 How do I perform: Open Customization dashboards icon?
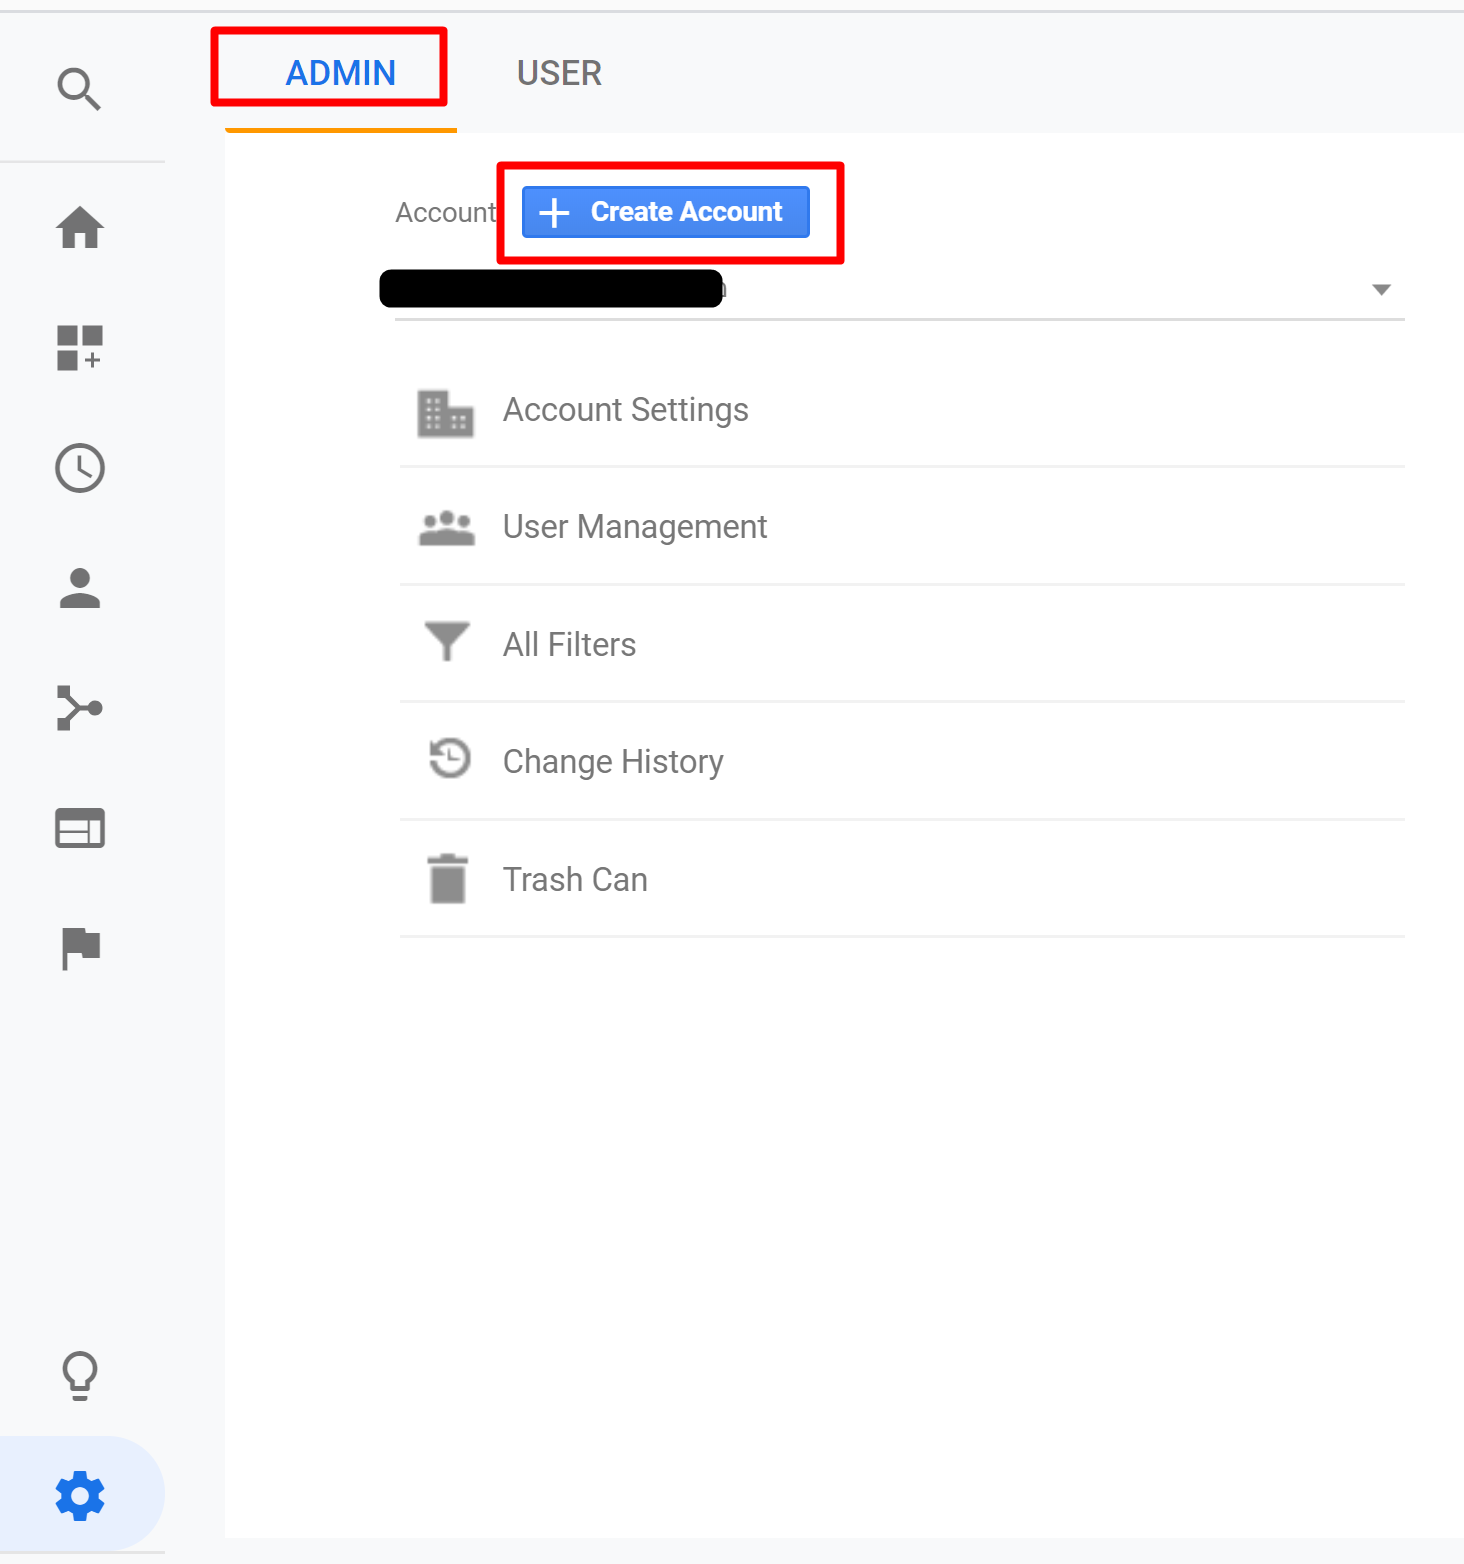[80, 348]
